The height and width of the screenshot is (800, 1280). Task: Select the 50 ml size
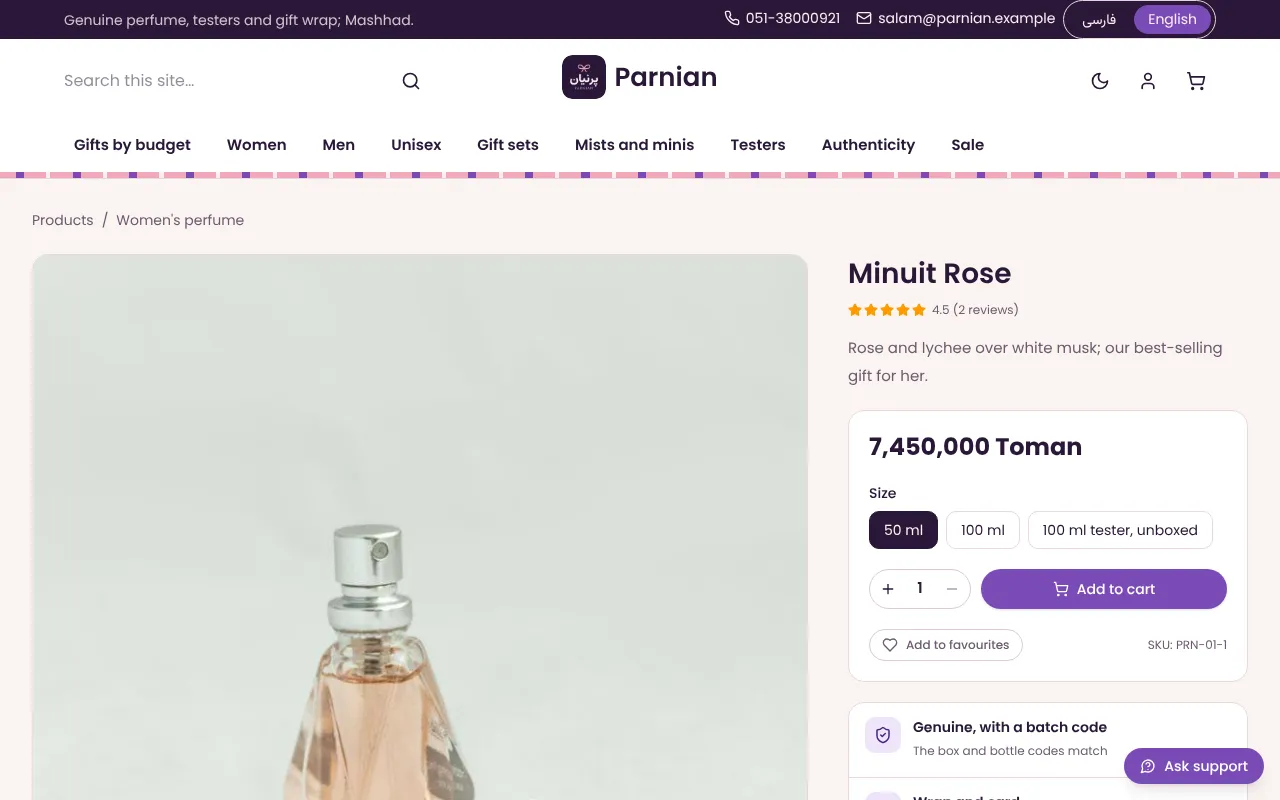pos(903,530)
